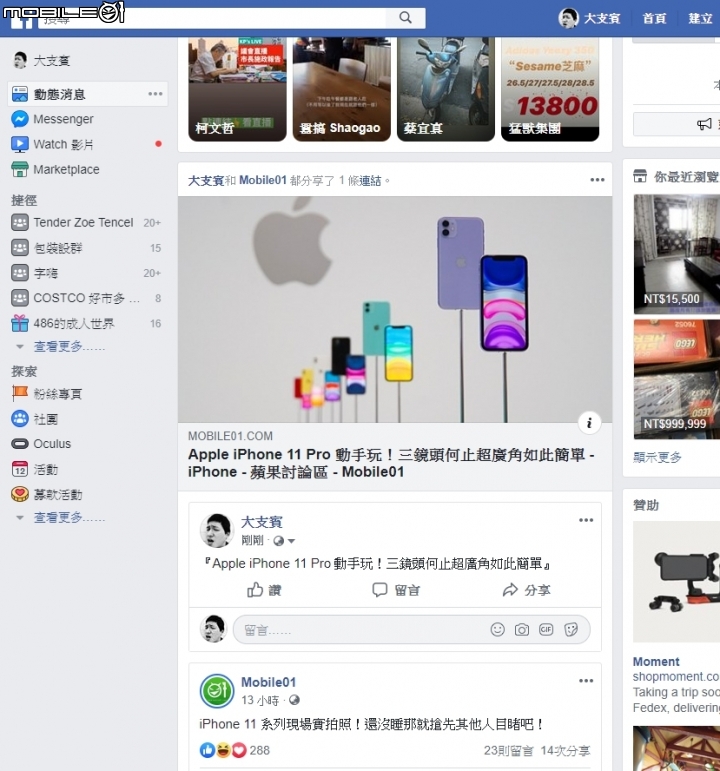
Task: View 醬搞 Shaogao story card
Action: 341,89
